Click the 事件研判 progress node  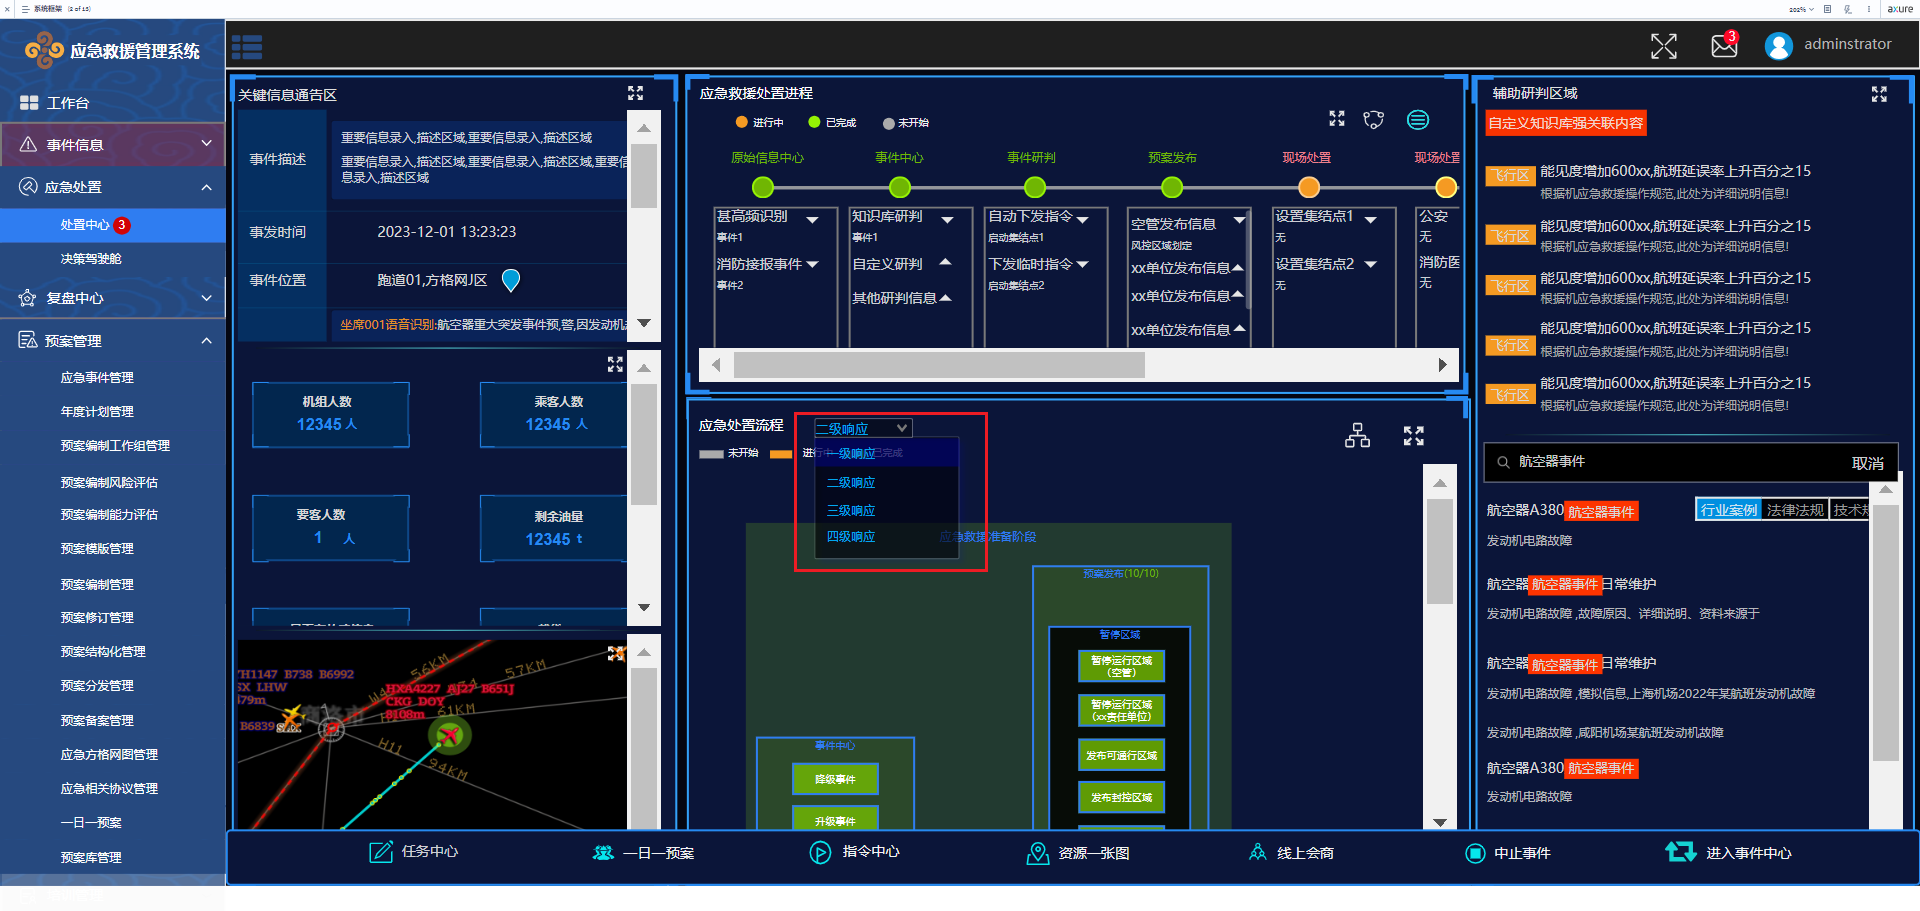[x=1035, y=187]
